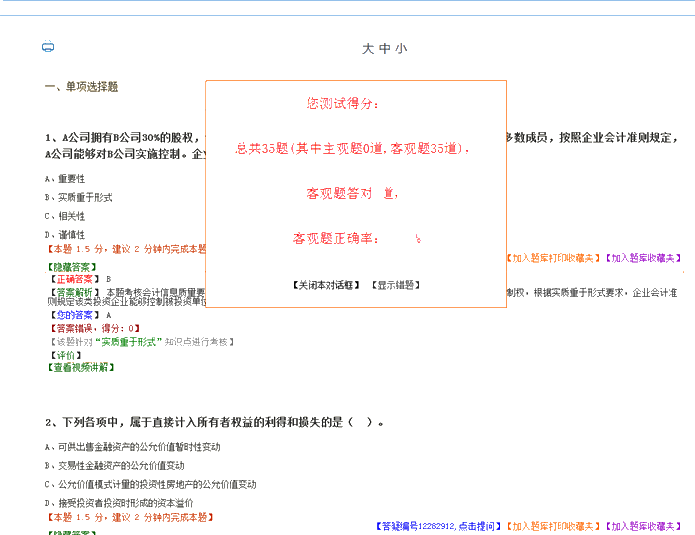
Task: Collapse answer with 隐藏答案 under question 1
Action: (x=72, y=267)
